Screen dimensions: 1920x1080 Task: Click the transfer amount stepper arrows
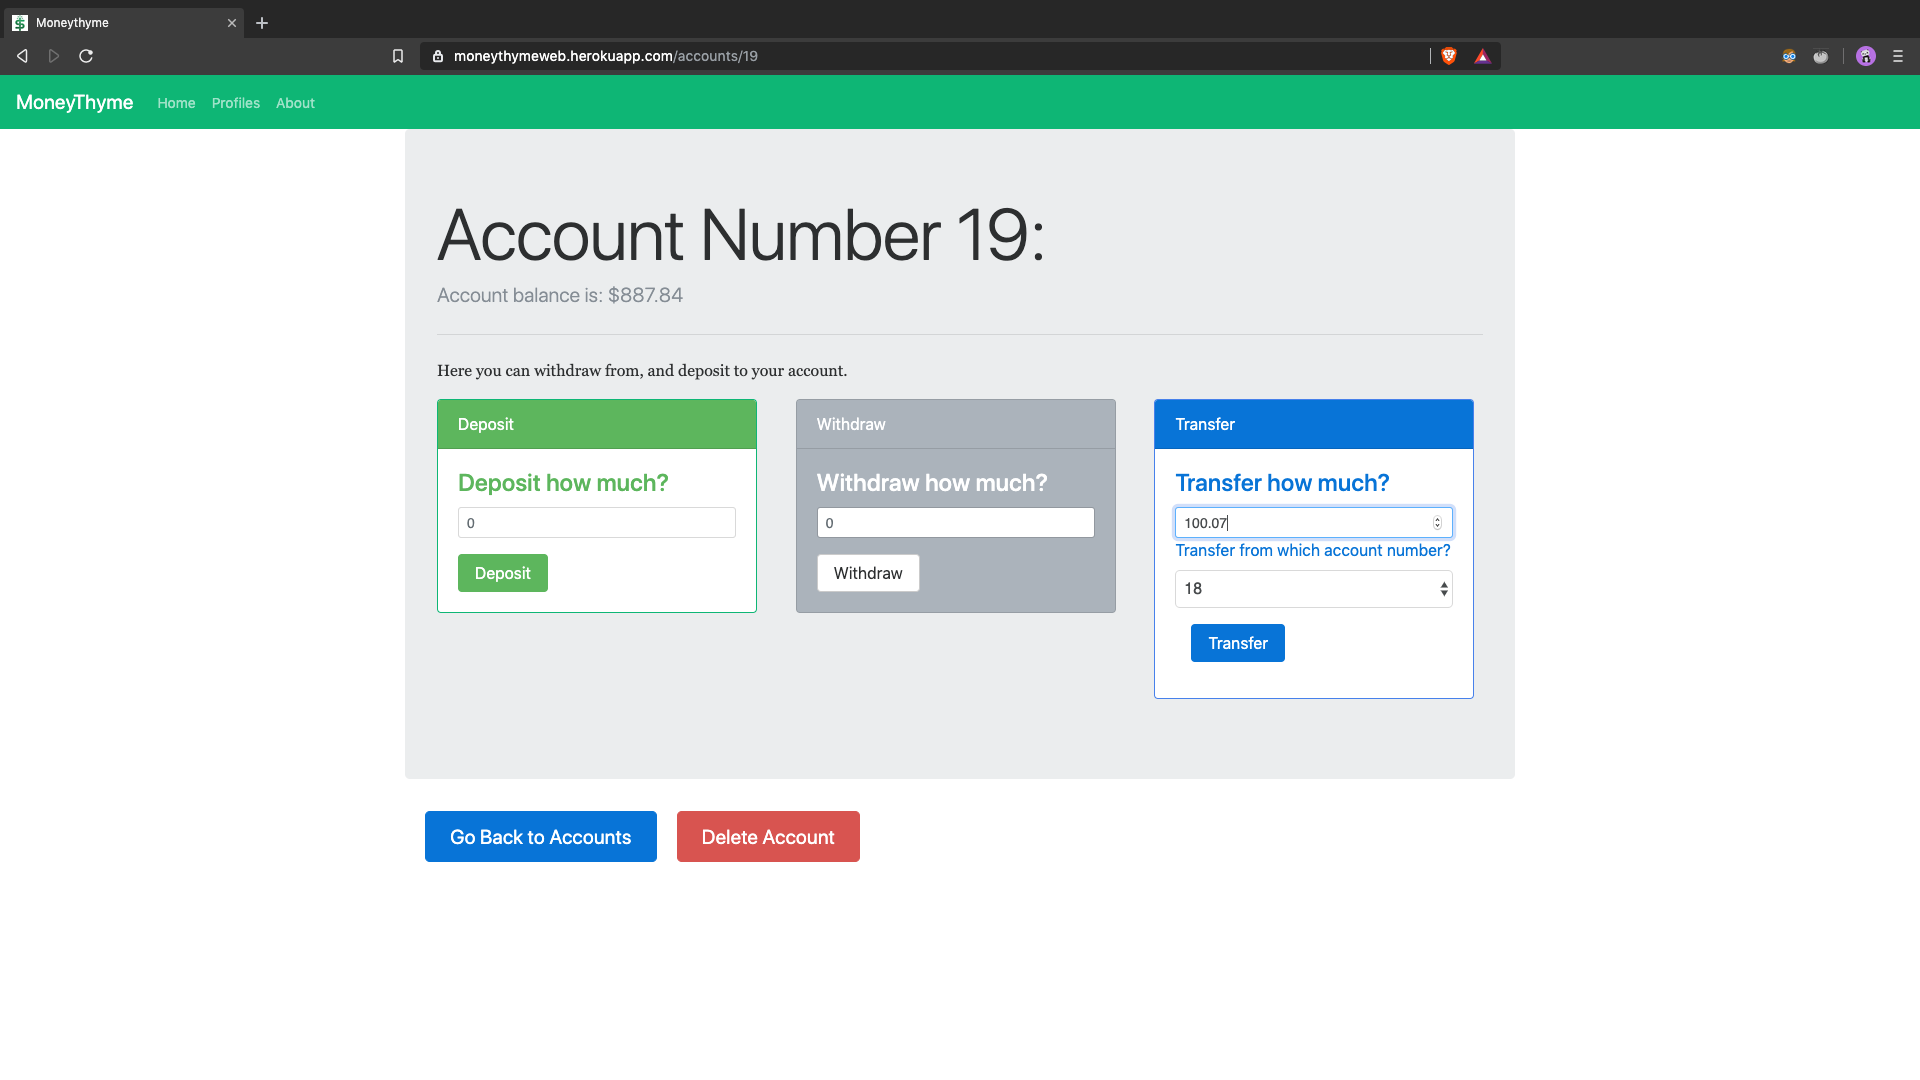pyautogui.click(x=1437, y=523)
